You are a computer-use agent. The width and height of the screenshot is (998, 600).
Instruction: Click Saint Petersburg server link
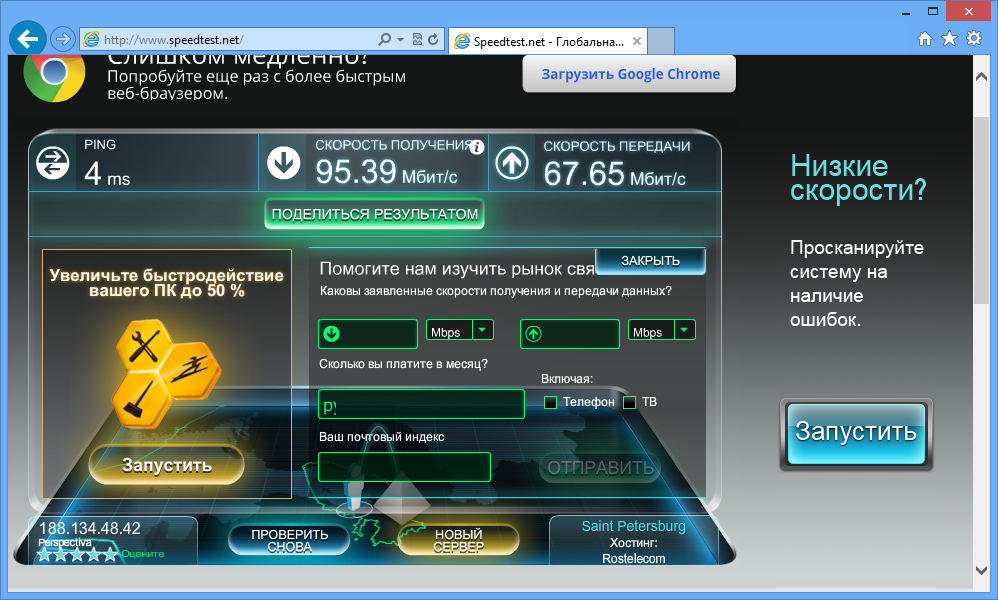[633, 526]
